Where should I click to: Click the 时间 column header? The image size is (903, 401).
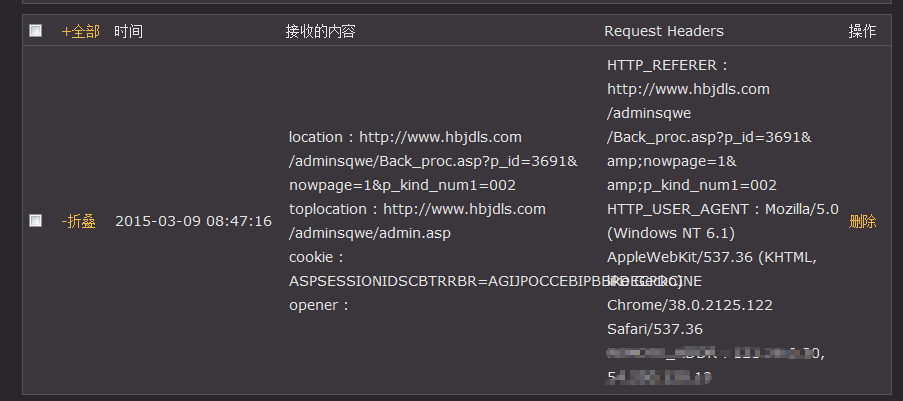(128, 31)
